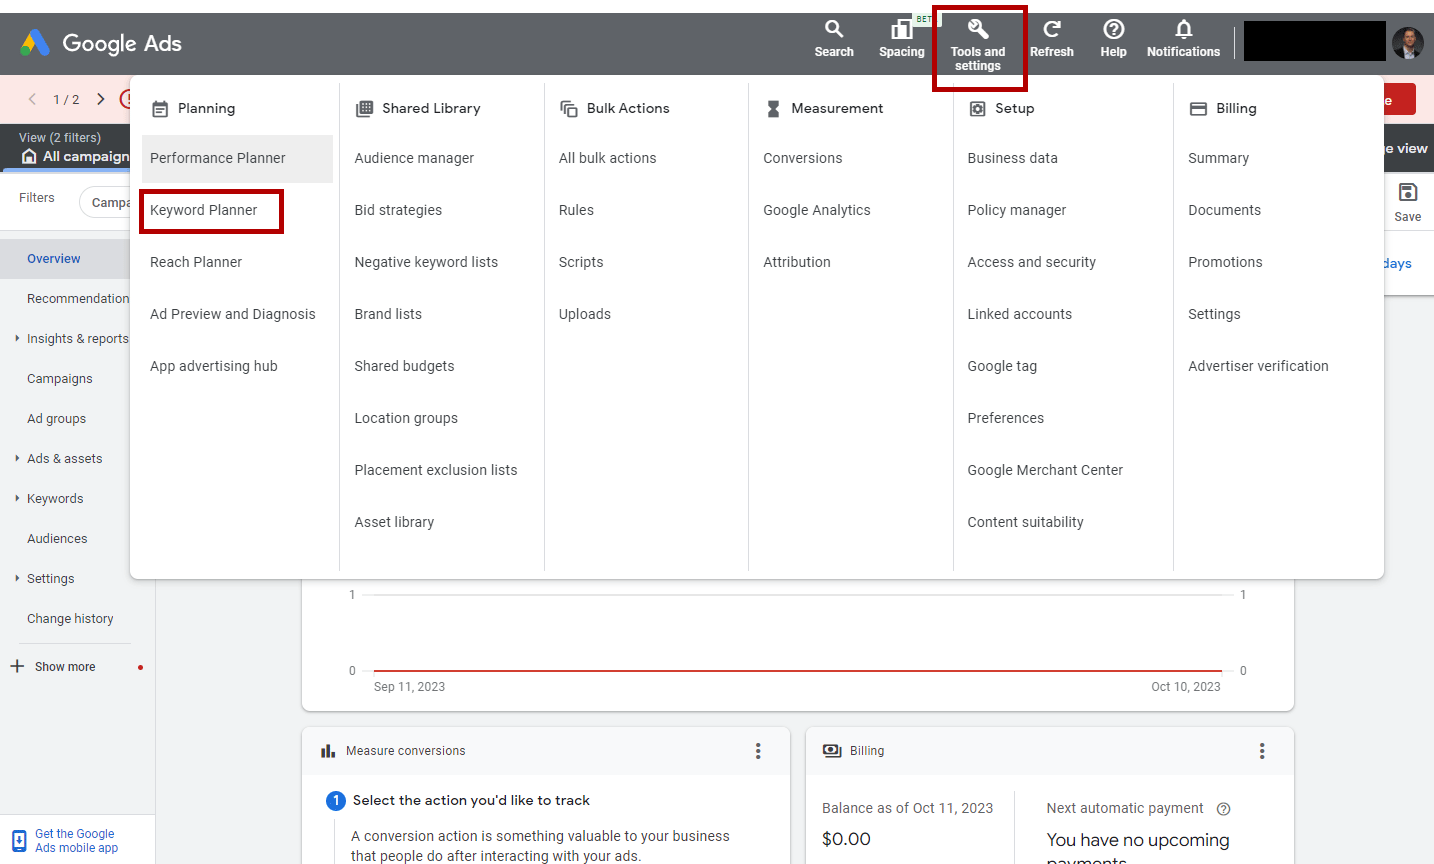
Task: Open Reach Planner
Action: point(196,262)
